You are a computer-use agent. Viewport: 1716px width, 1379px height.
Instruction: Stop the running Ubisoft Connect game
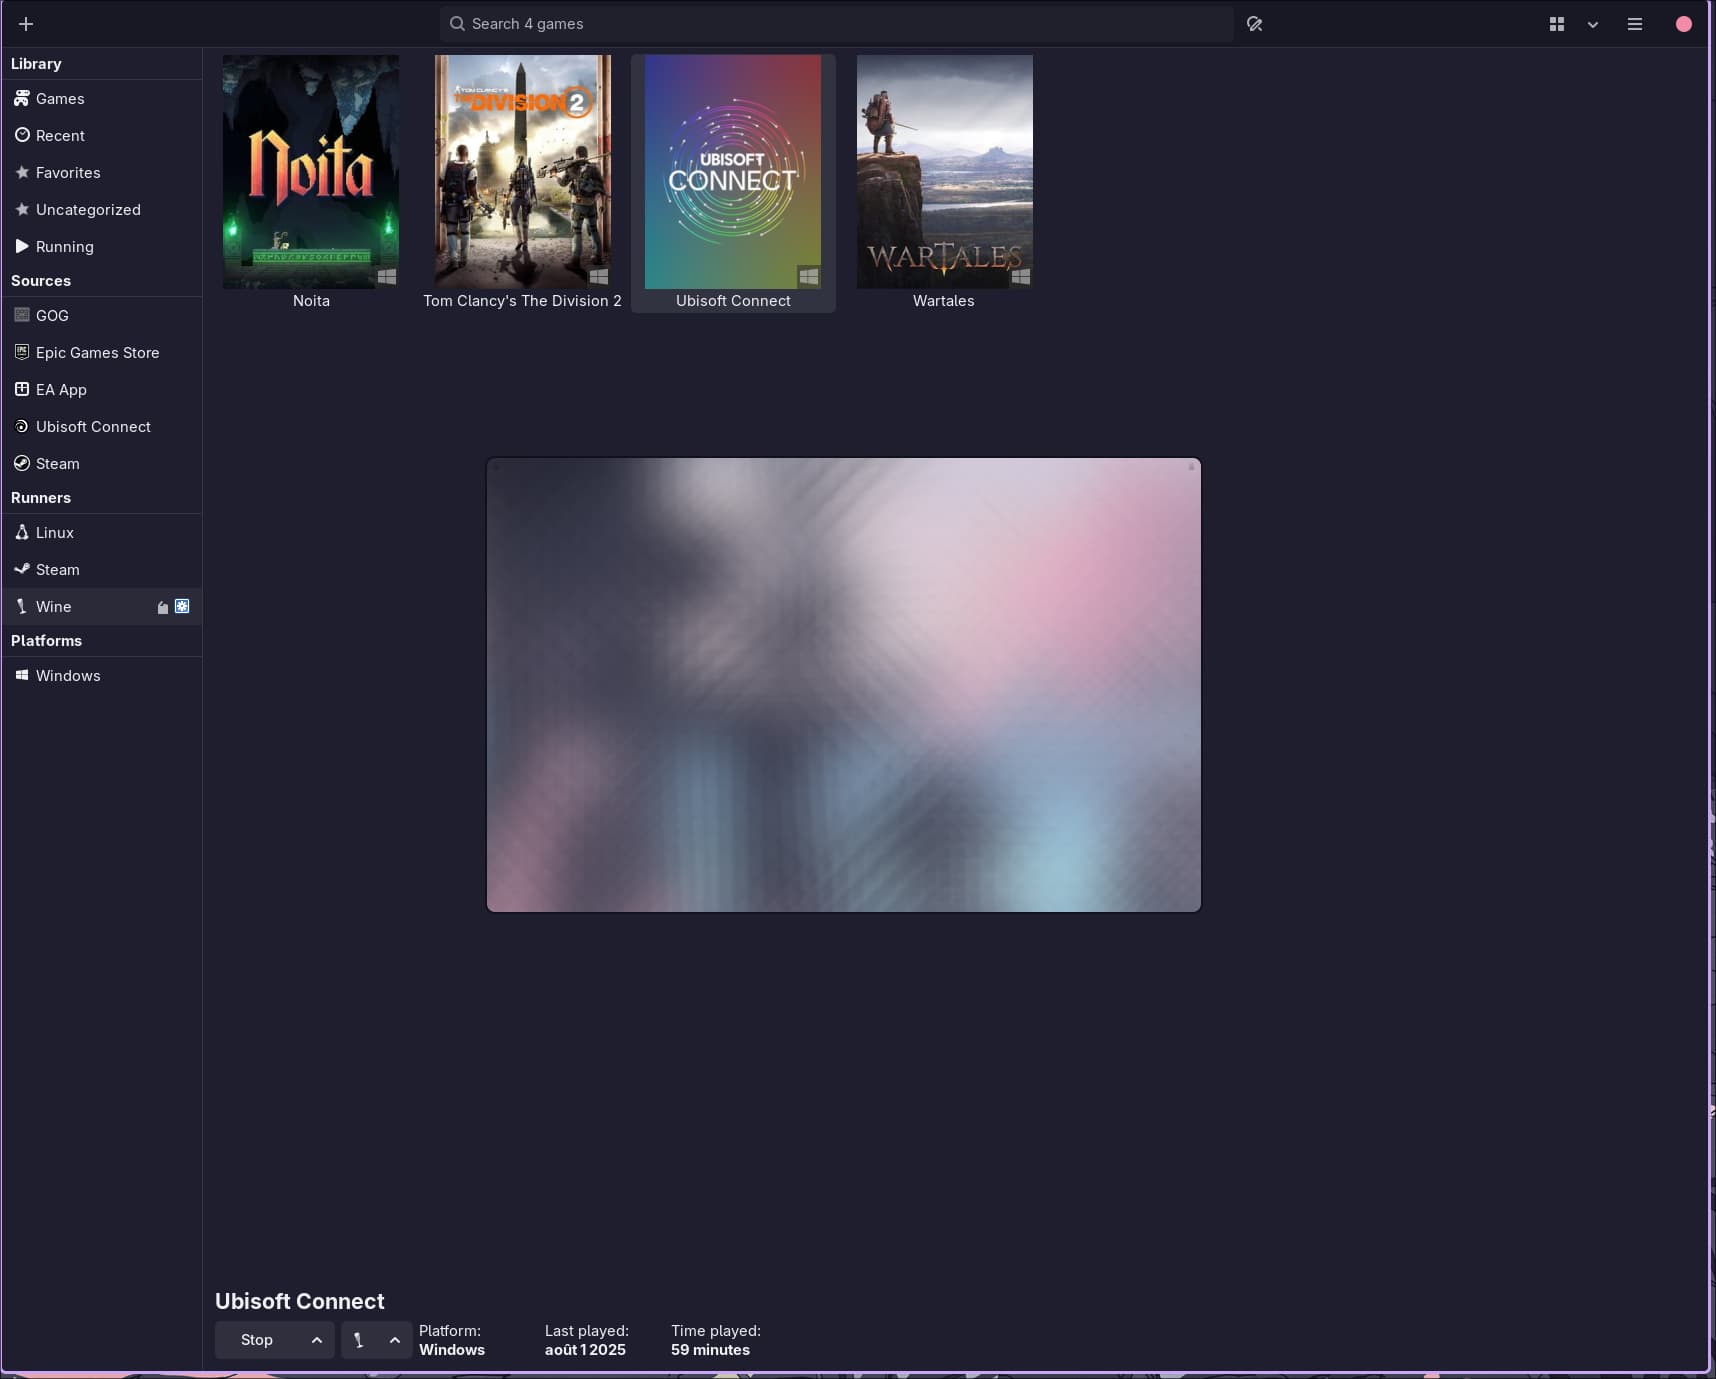point(256,1340)
